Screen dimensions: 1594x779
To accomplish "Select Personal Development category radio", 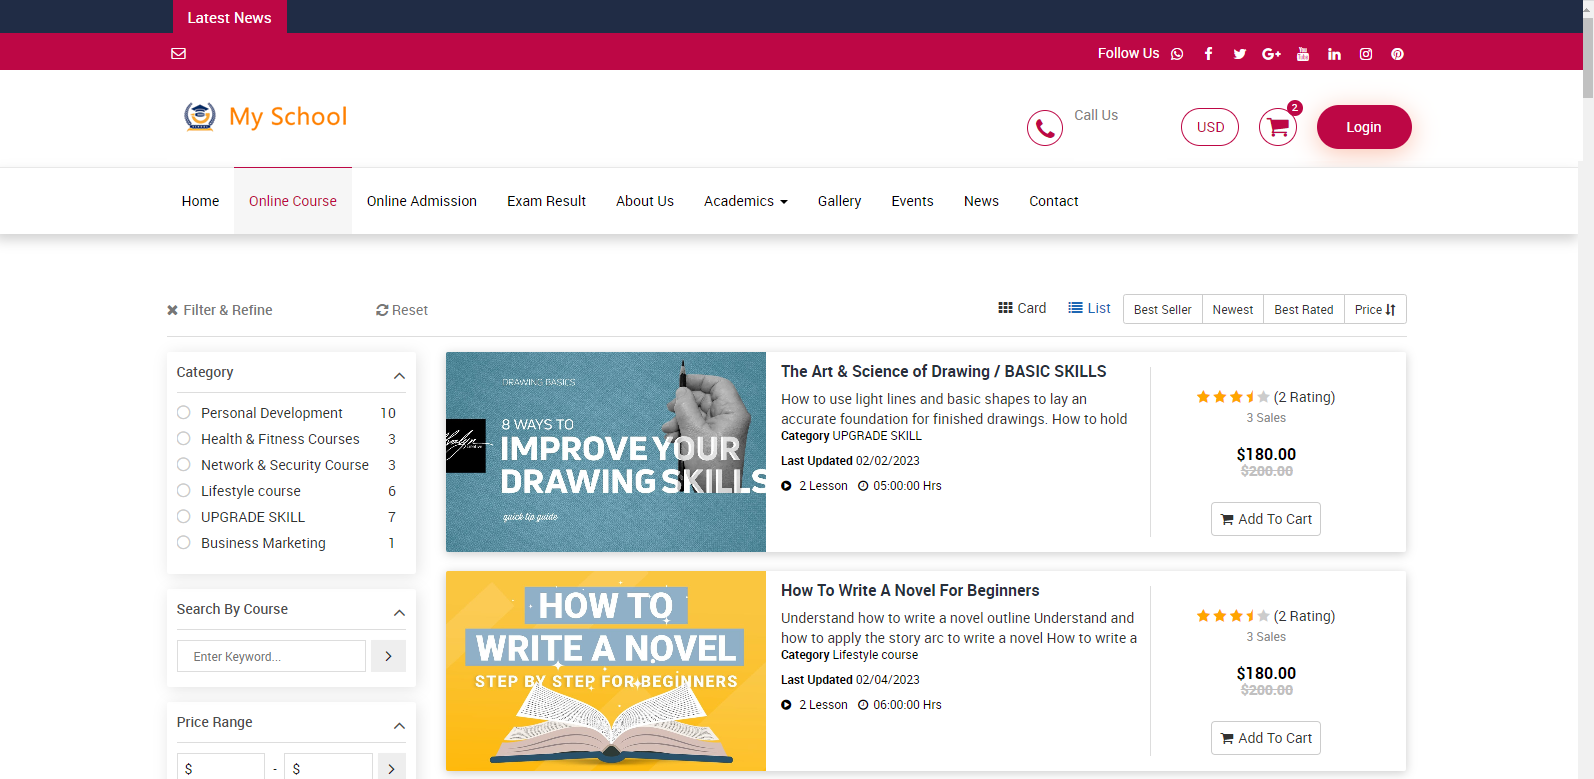I will [184, 413].
